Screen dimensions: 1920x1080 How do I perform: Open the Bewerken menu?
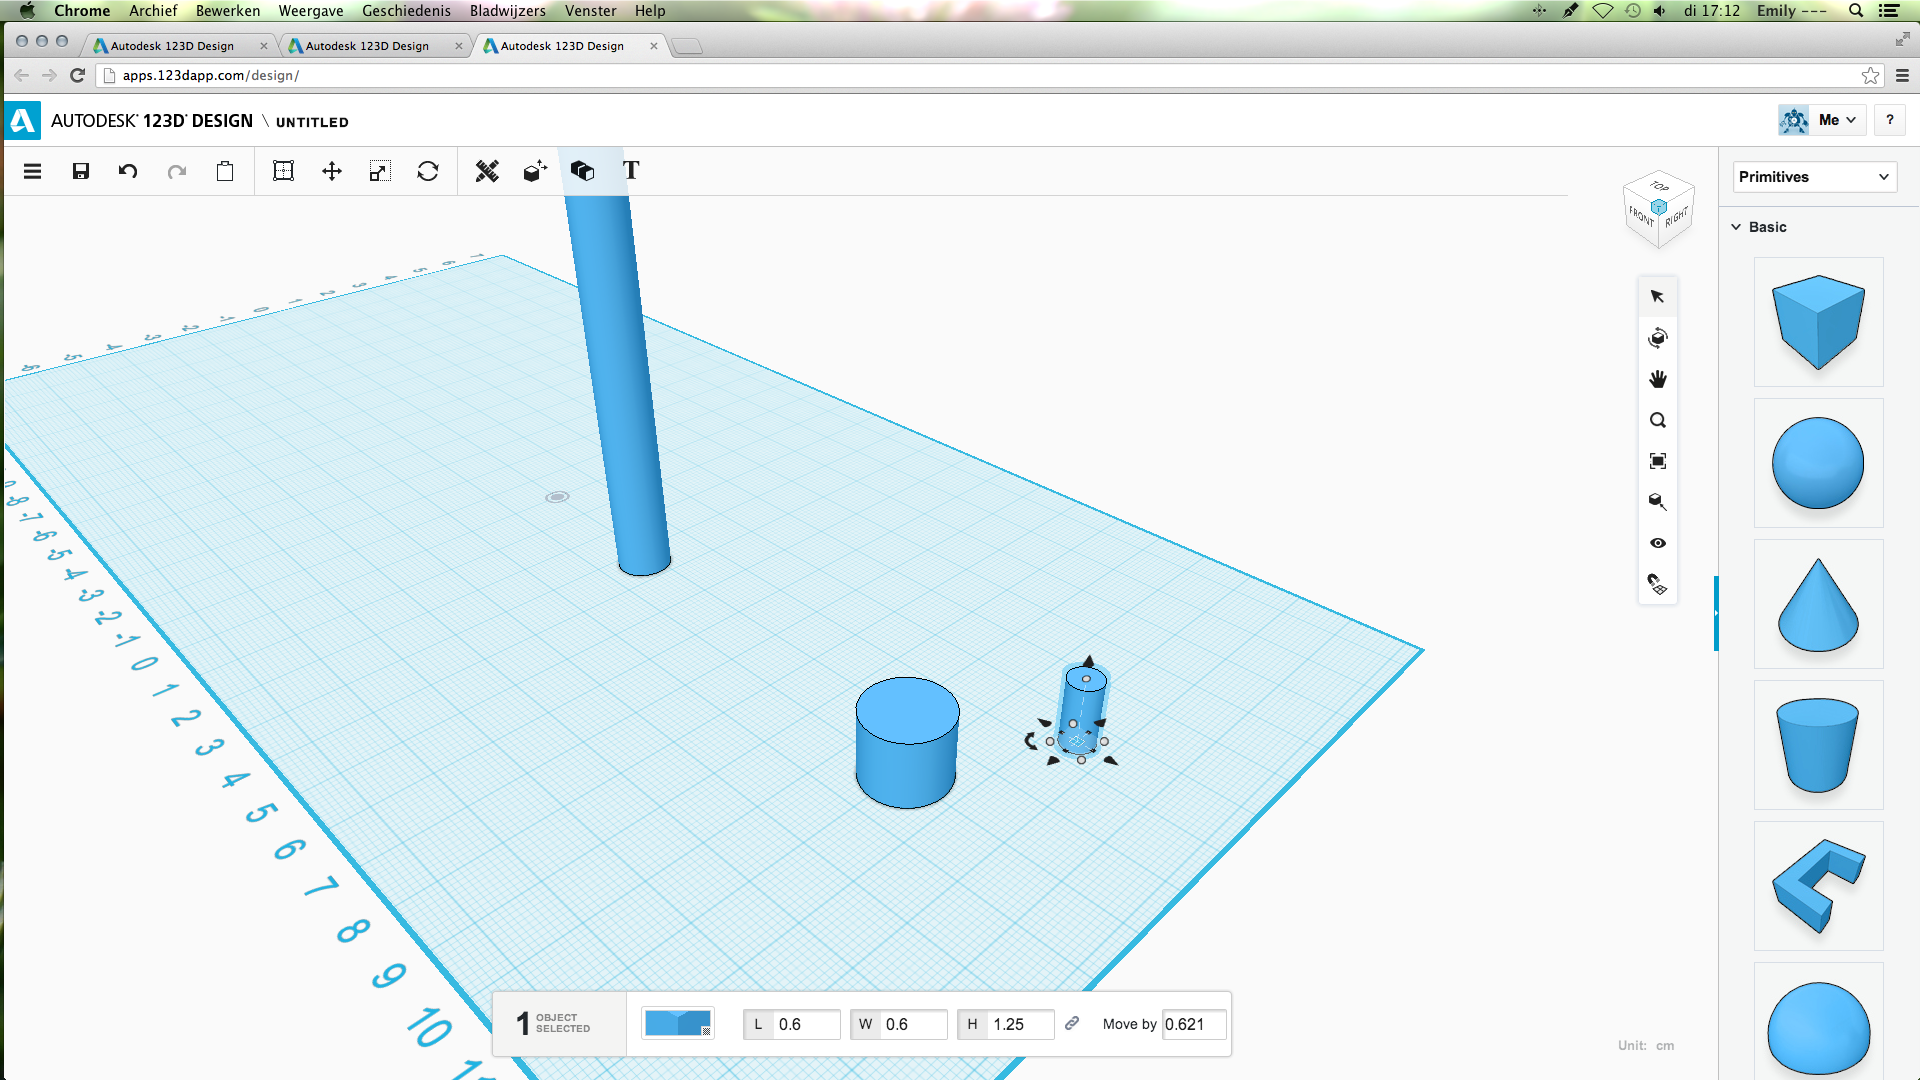click(228, 11)
